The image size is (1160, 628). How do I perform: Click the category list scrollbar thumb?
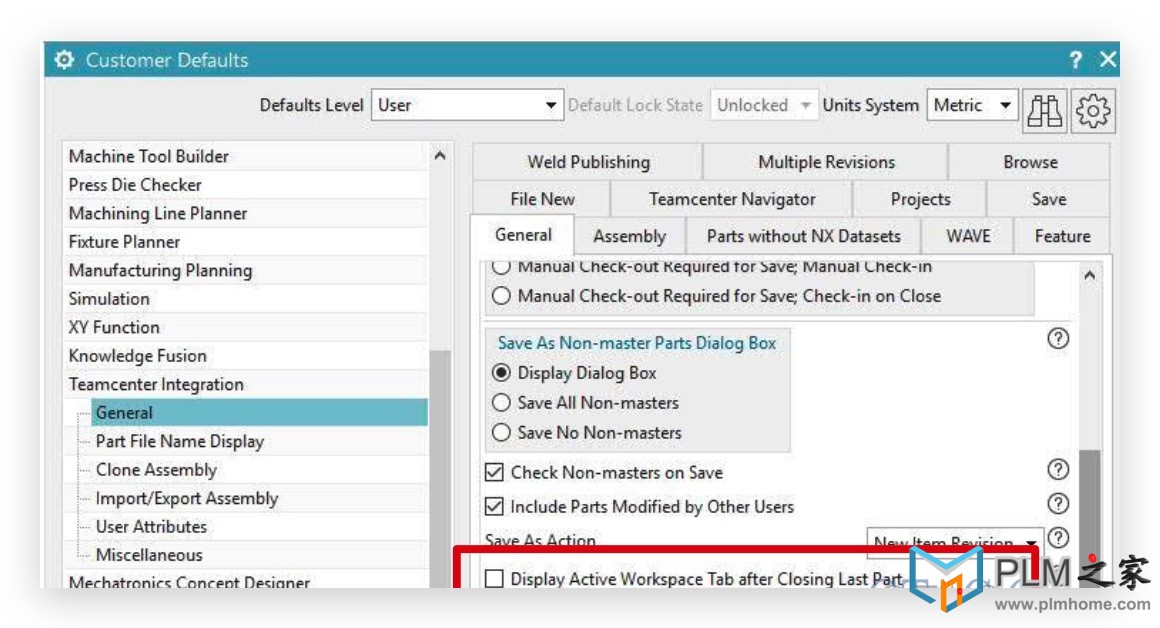pyautogui.click(x=440, y=469)
